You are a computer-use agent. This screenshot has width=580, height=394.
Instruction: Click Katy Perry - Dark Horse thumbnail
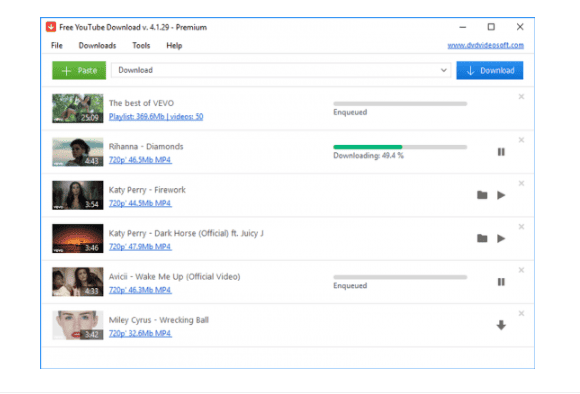pos(78,238)
